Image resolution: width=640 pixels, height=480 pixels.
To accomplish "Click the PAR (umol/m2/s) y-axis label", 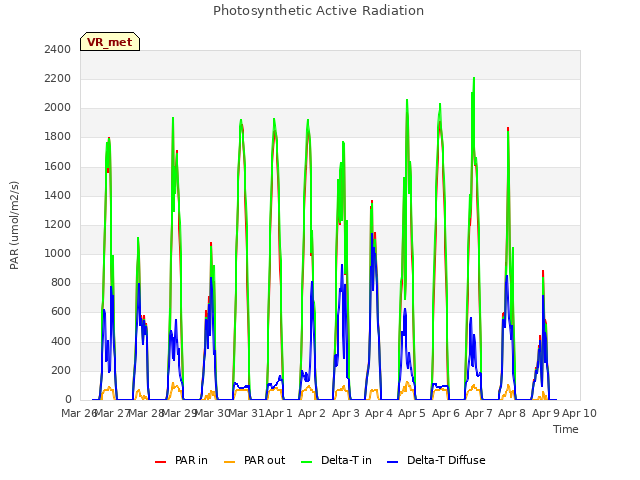I will tap(14, 225).
